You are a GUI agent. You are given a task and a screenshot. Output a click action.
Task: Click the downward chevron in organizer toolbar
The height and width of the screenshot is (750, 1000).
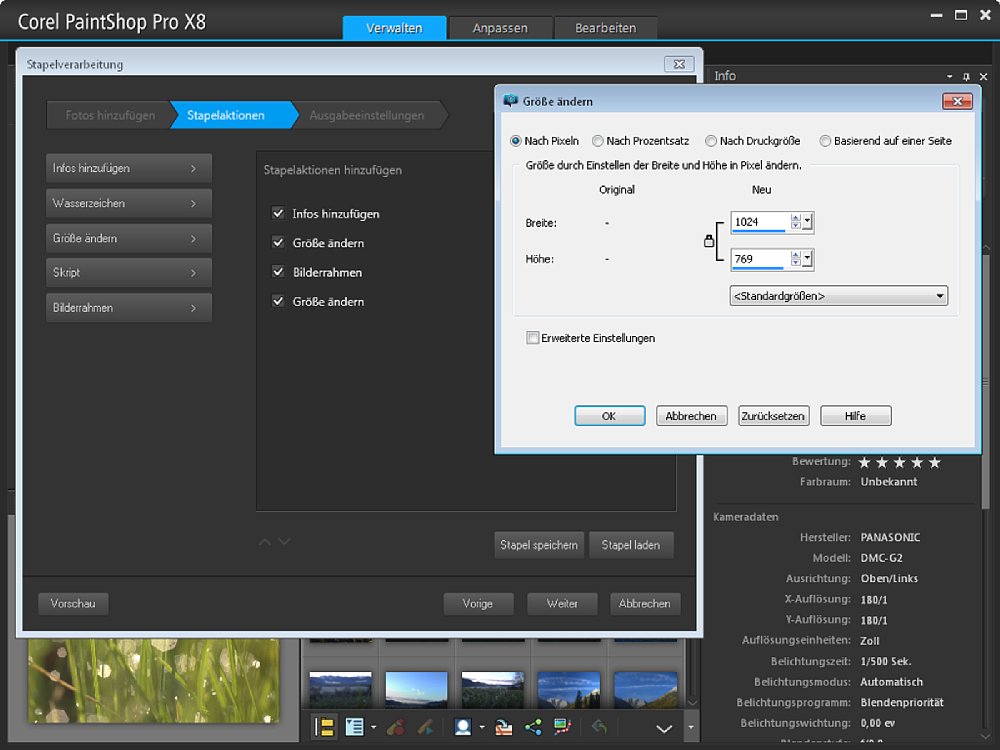click(664, 728)
